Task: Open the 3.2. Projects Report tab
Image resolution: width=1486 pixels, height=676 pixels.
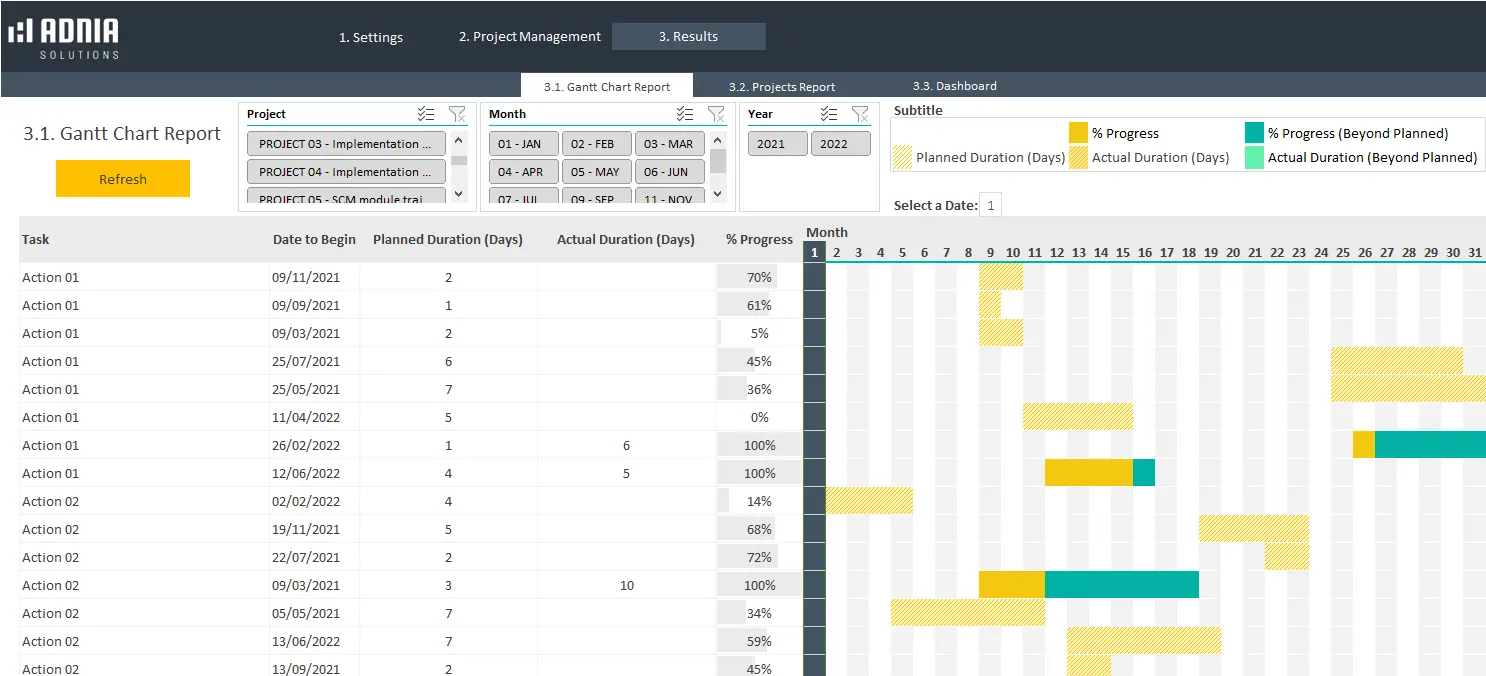Action: 782,87
